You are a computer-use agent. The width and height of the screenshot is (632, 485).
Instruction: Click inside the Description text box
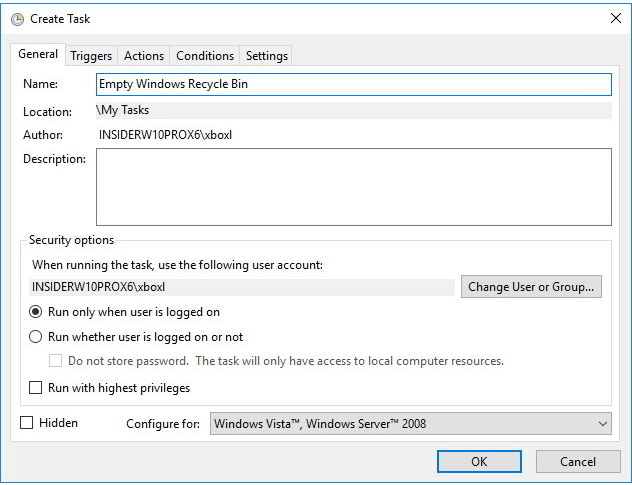click(353, 187)
